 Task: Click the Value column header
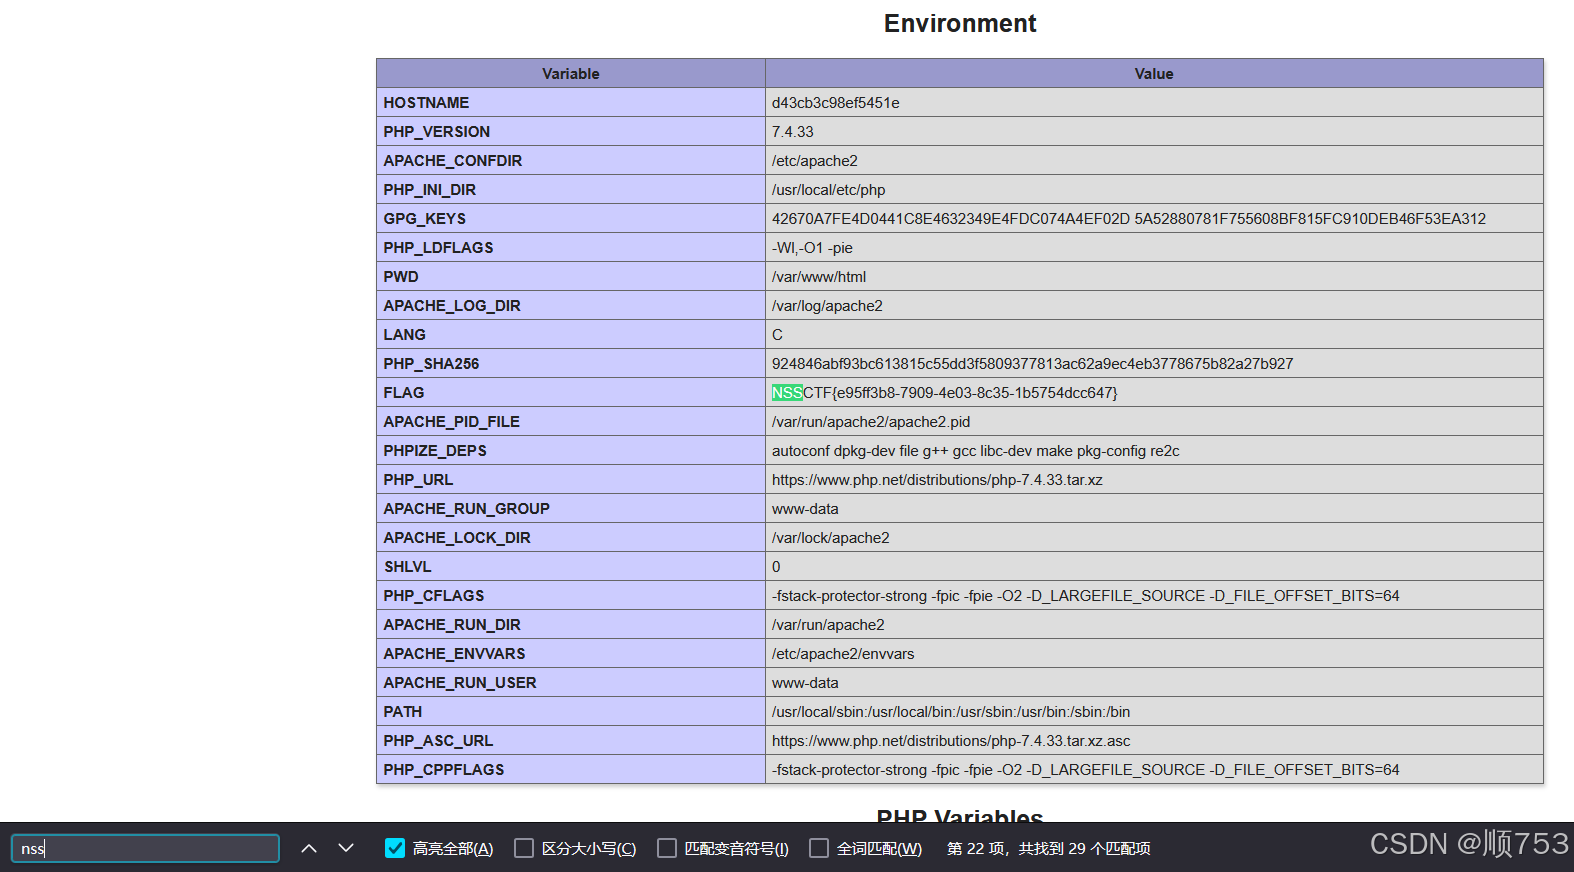tap(1154, 73)
